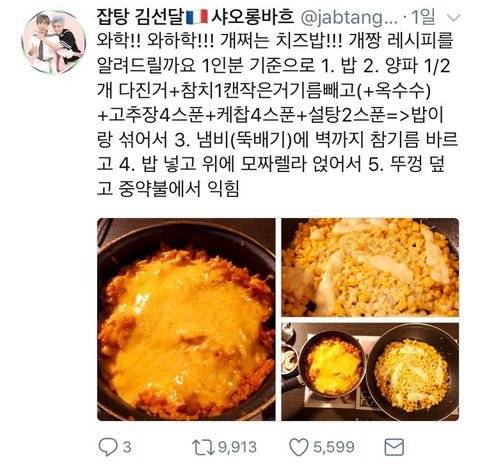480x467 pixels.
Task: Open the bottom-right photo of two pans
Action: pyautogui.click(x=370, y=371)
